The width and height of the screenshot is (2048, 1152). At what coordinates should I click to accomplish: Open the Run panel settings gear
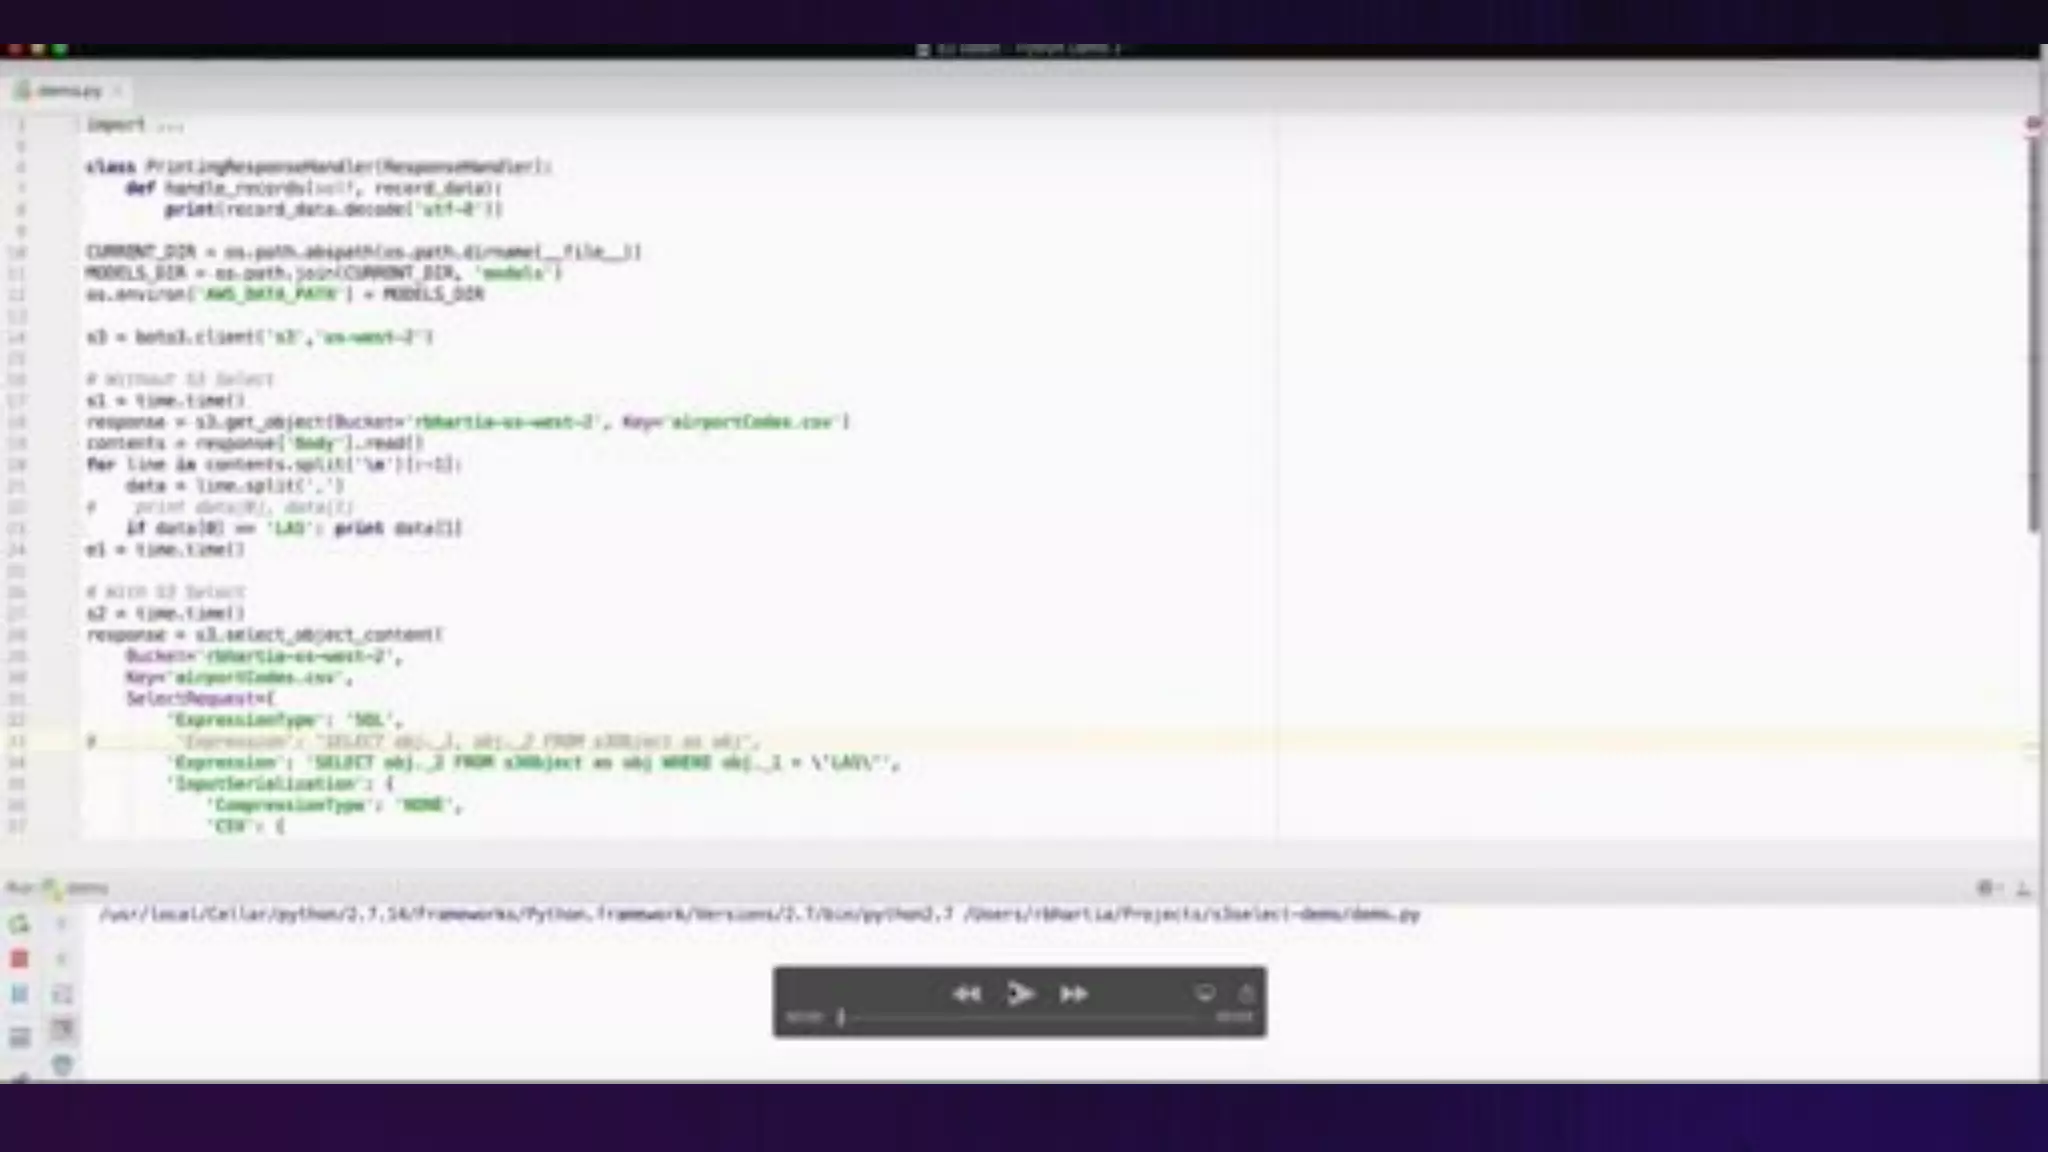click(1986, 888)
